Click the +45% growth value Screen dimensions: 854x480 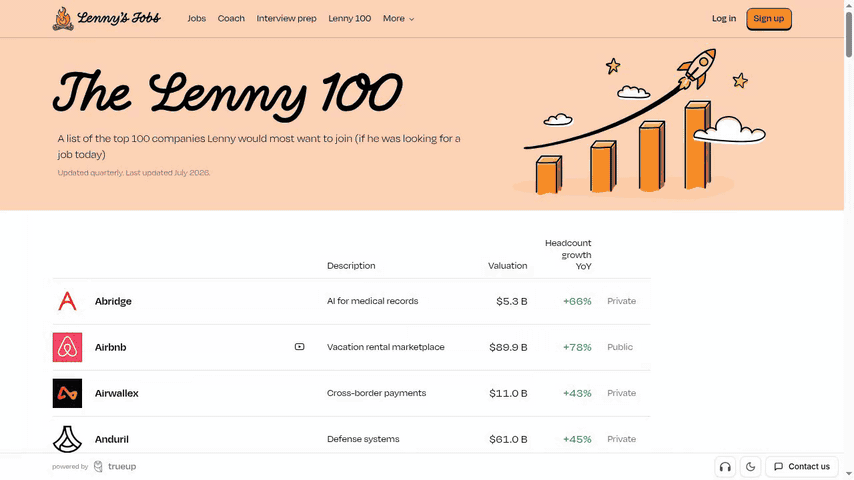pyautogui.click(x=577, y=439)
